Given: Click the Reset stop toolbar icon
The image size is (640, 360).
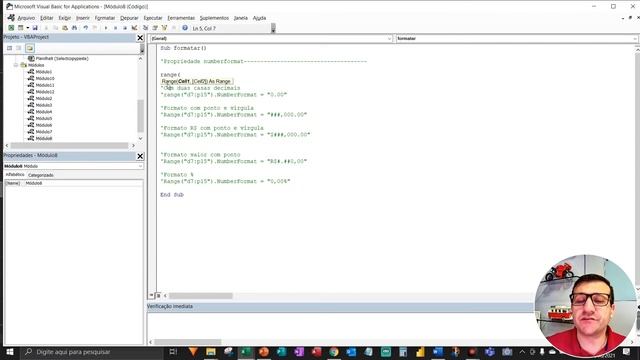Looking at the screenshot, I should pyautogui.click(x=125, y=28).
